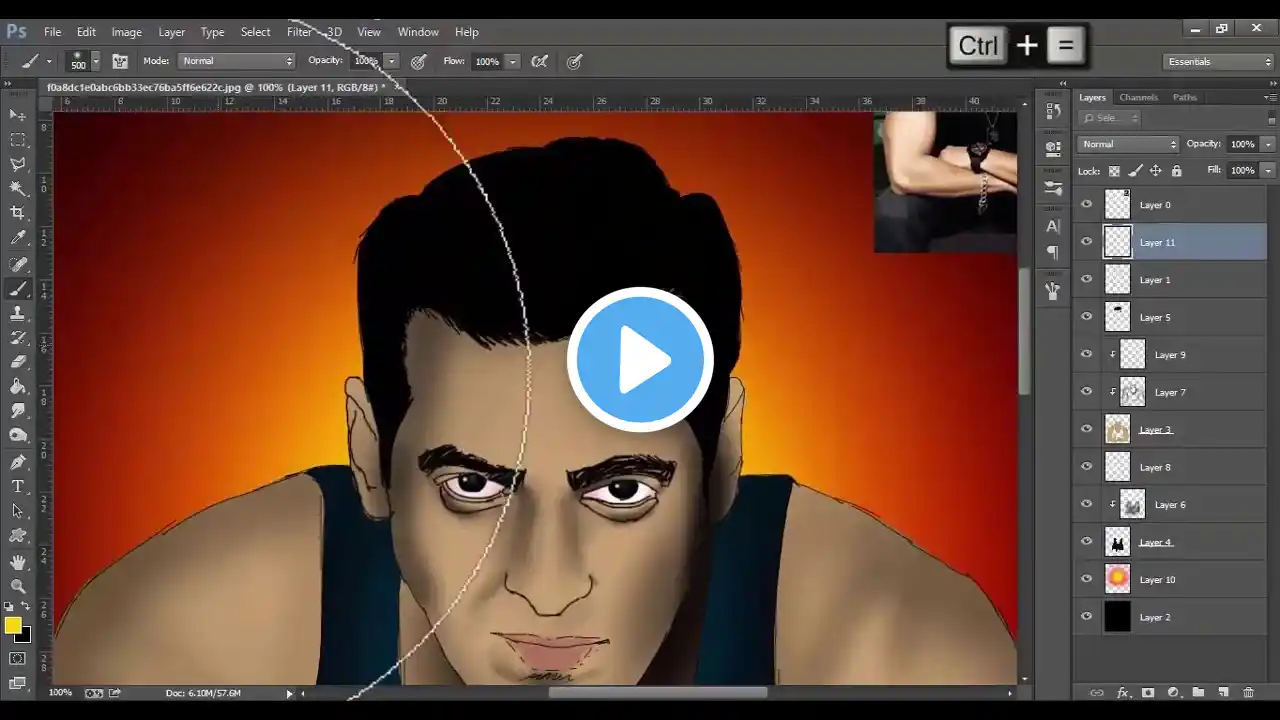Open the blending Mode dropdown in options bar

pos(237,61)
